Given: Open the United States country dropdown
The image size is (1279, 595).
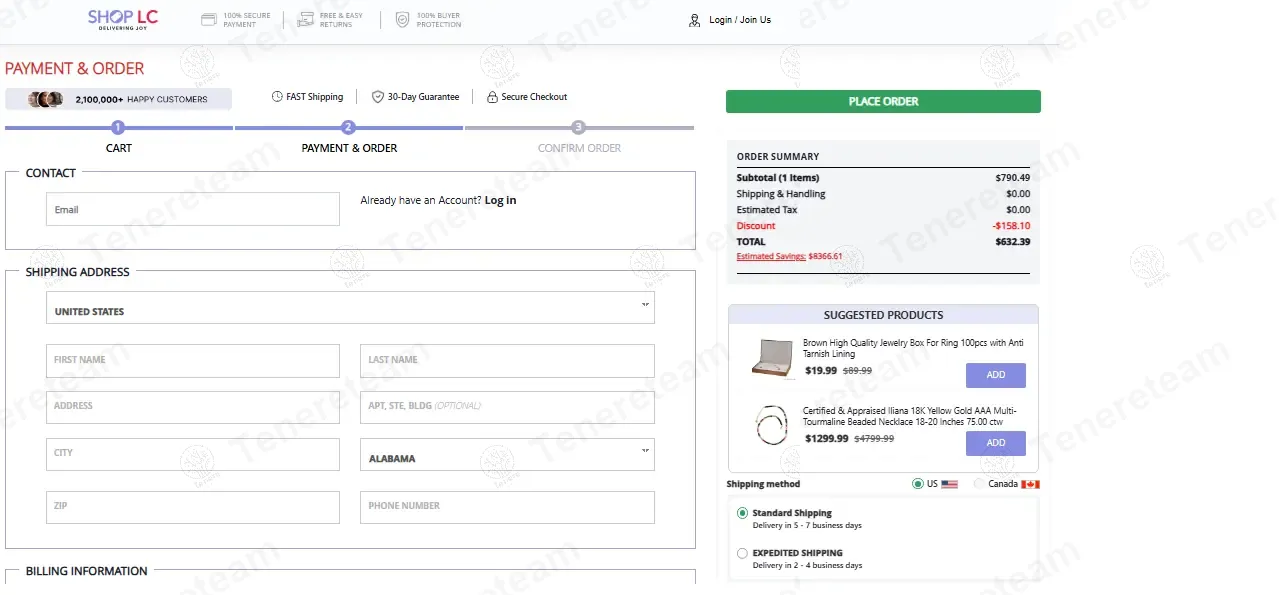Looking at the screenshot, I should pos(350,308).
